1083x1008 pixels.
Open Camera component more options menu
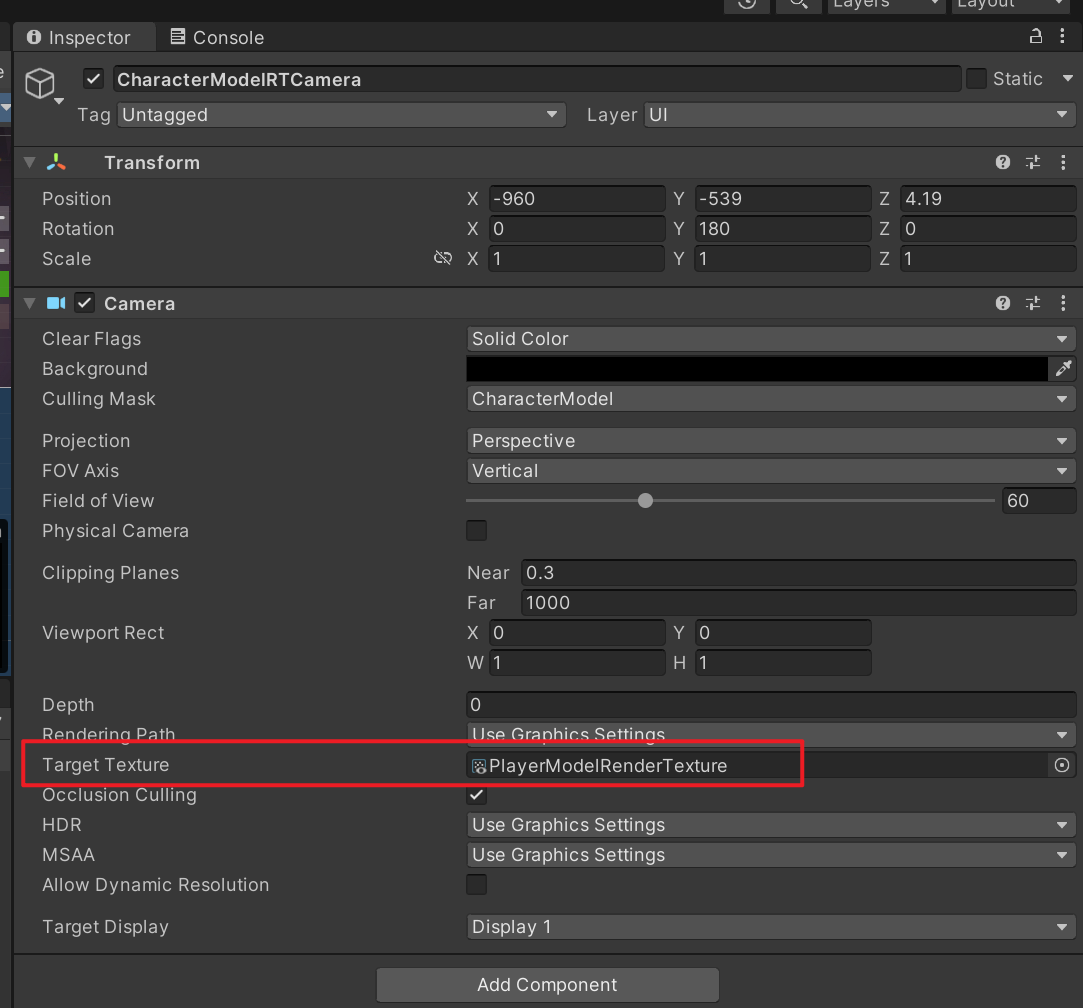click(x=1062, y=304)
